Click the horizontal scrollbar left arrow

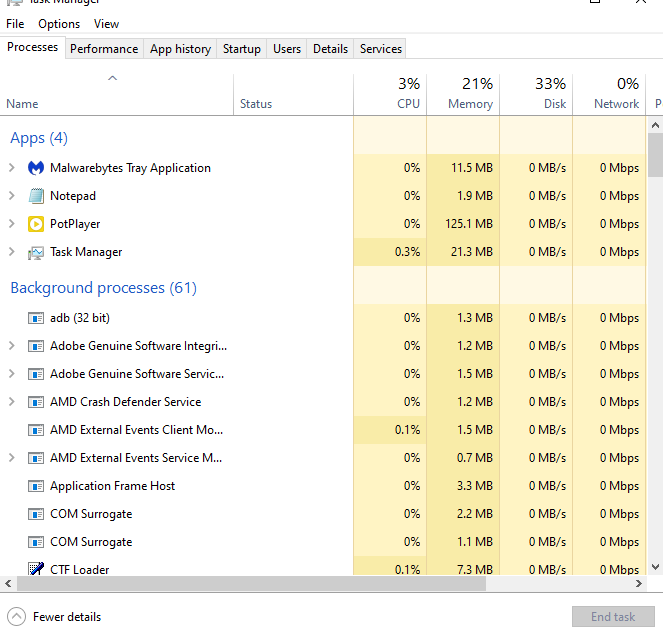pyautogui.click(x=8, y=584)
